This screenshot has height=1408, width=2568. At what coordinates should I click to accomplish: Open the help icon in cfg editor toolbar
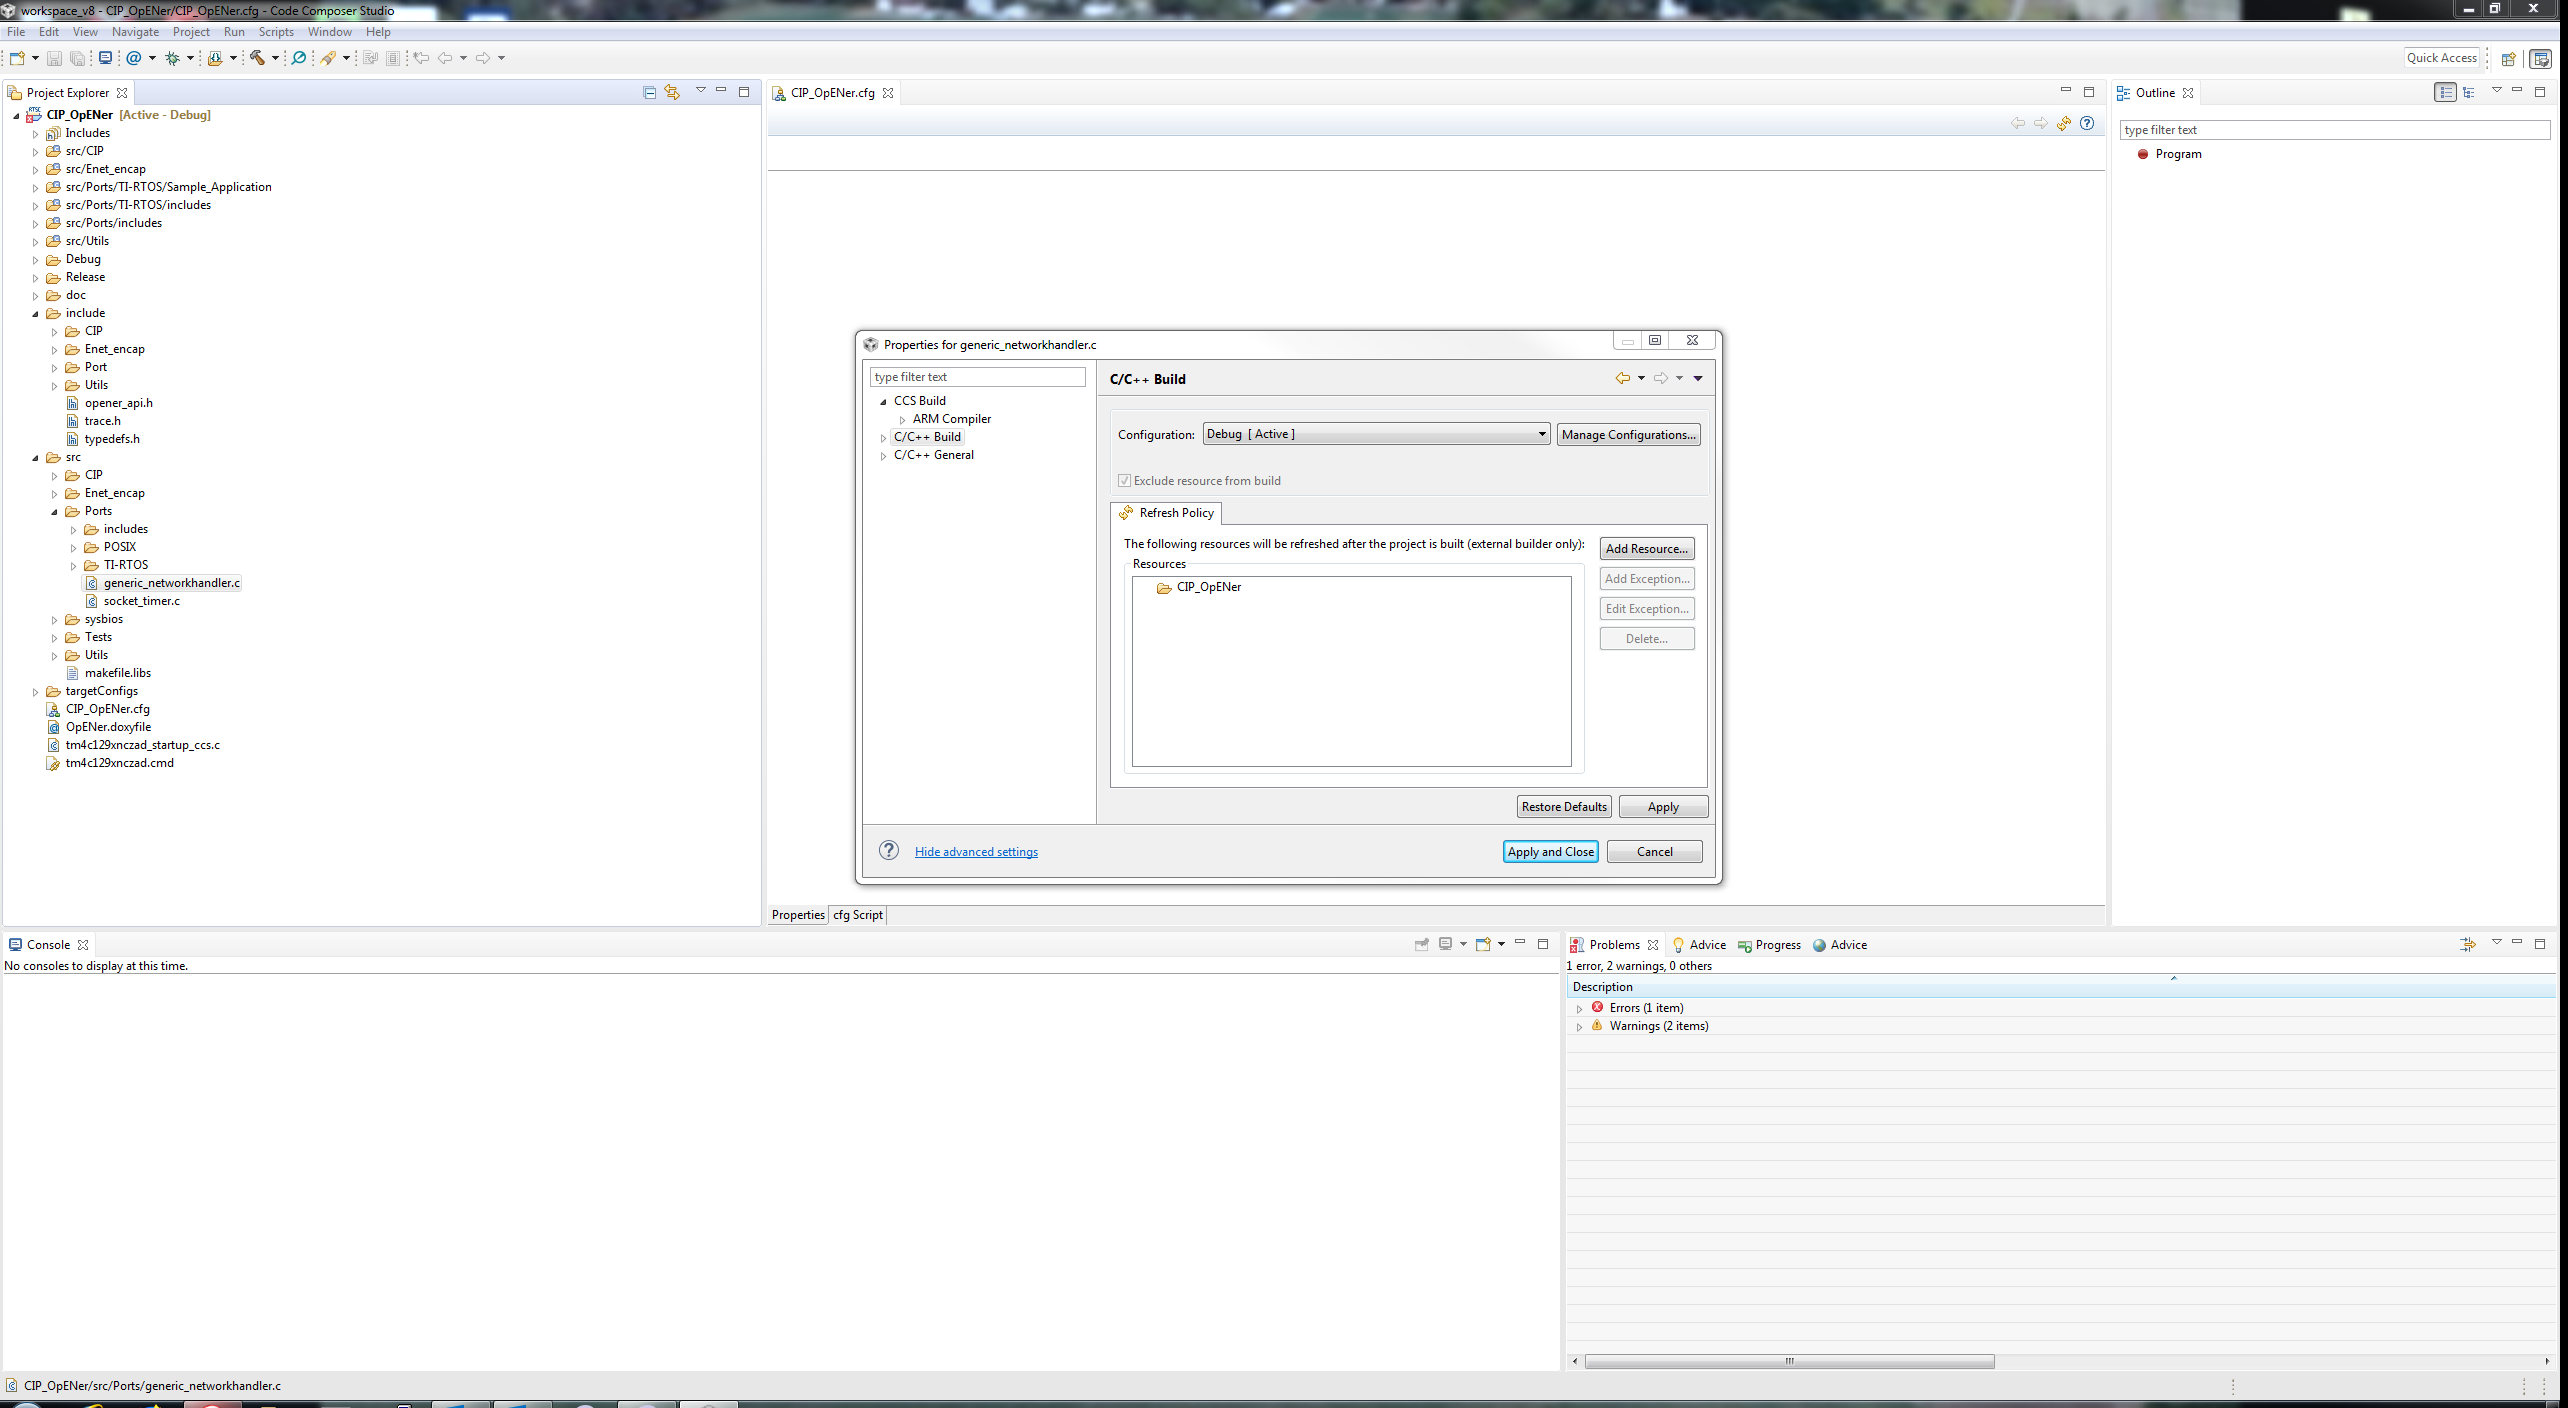[x=2087, y=123]
